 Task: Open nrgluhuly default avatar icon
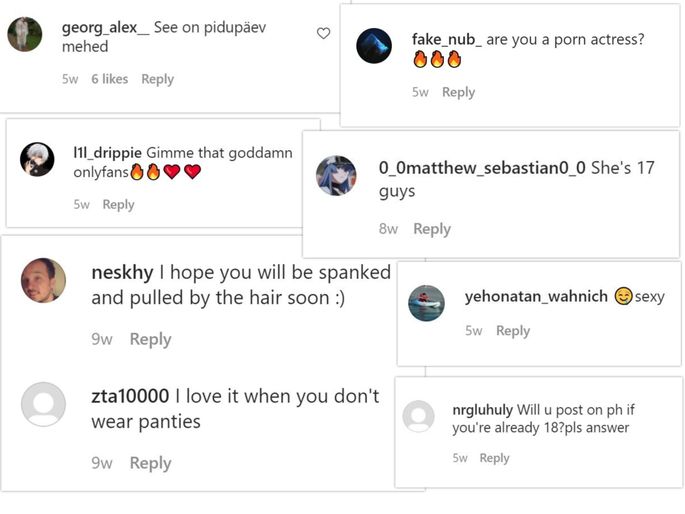point(419,417)
